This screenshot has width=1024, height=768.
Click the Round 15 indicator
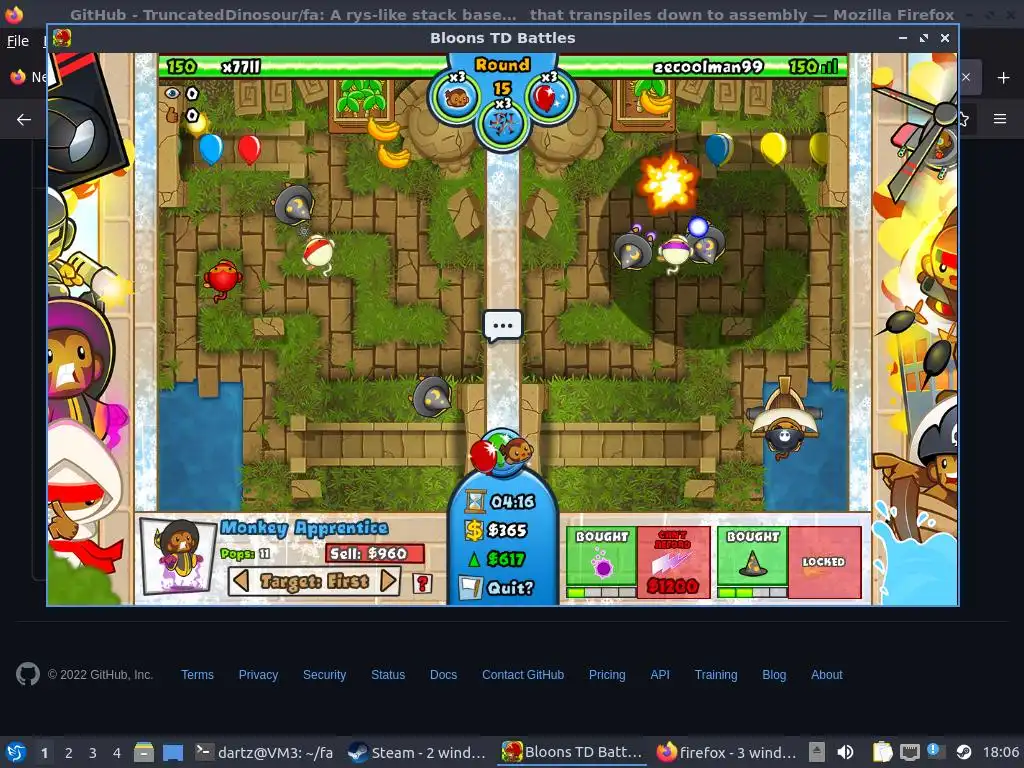point(502,75)
